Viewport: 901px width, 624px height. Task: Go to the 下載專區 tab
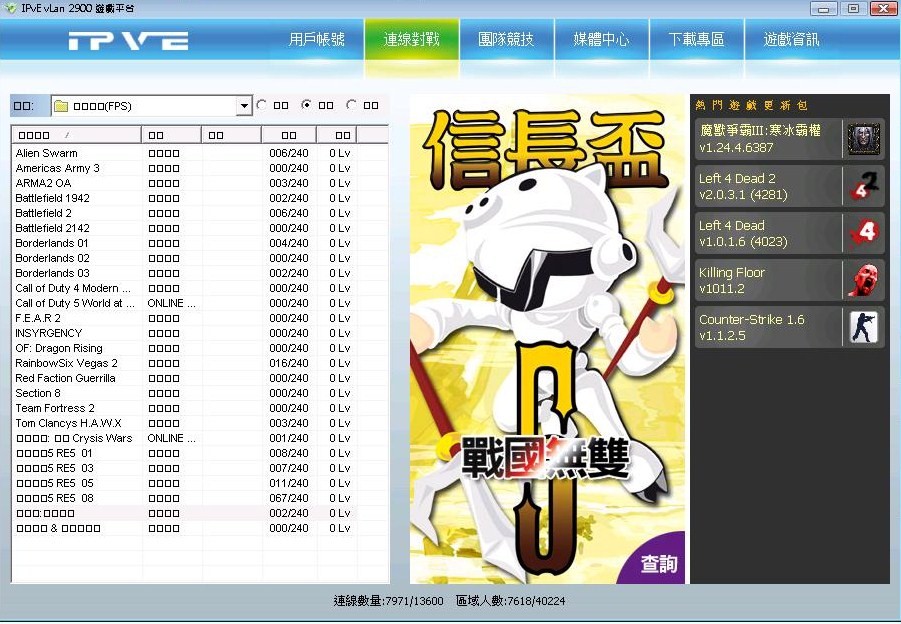696,40
